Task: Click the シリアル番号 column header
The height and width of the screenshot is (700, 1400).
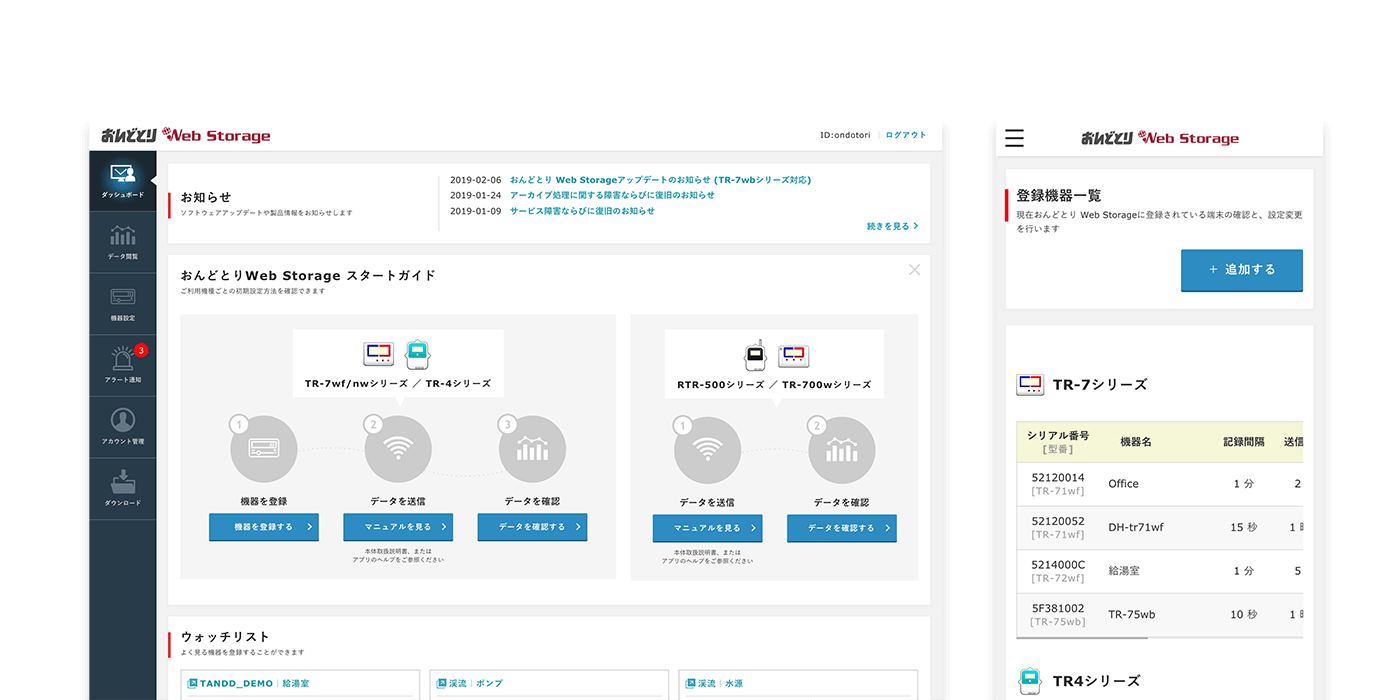Action: 1058,442
